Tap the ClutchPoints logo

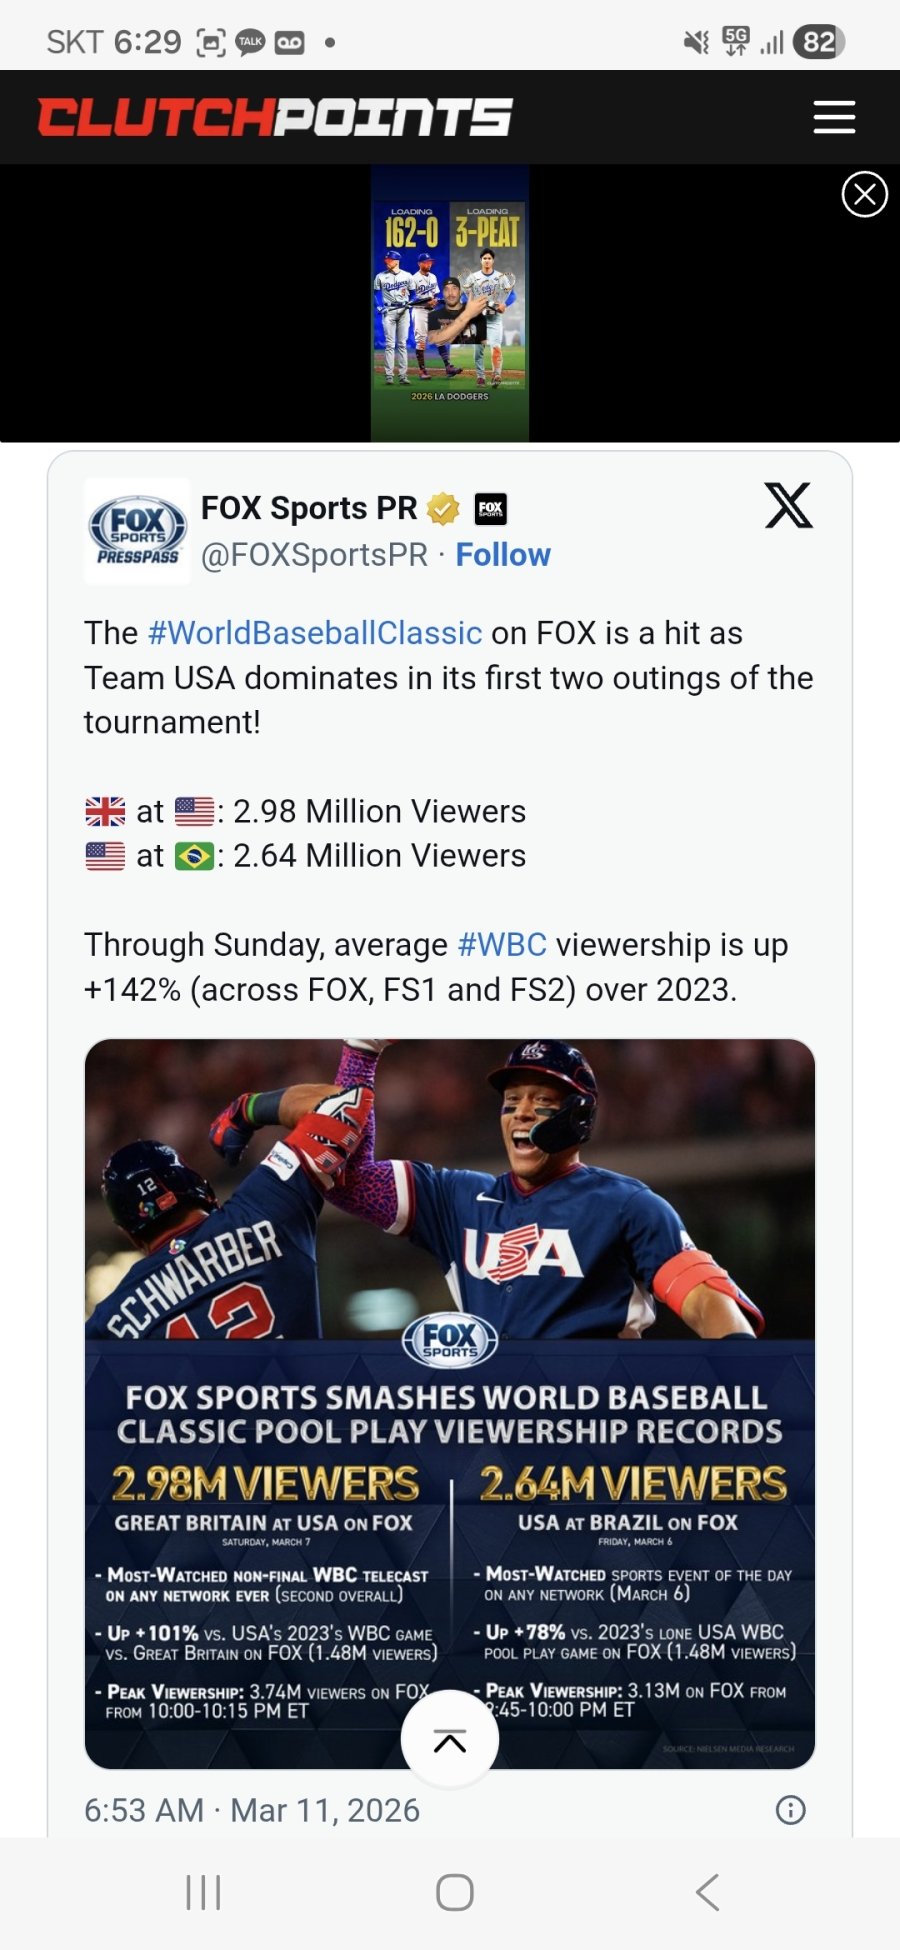pyautogui.click(x=275, y=117)
